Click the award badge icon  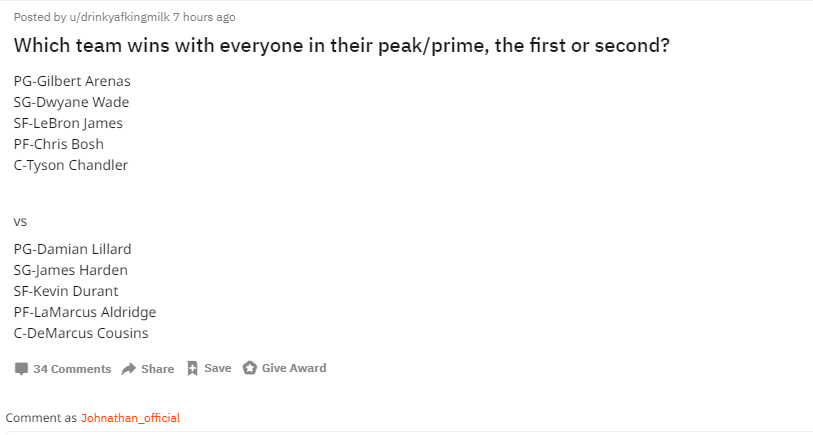tap(249, 368)
